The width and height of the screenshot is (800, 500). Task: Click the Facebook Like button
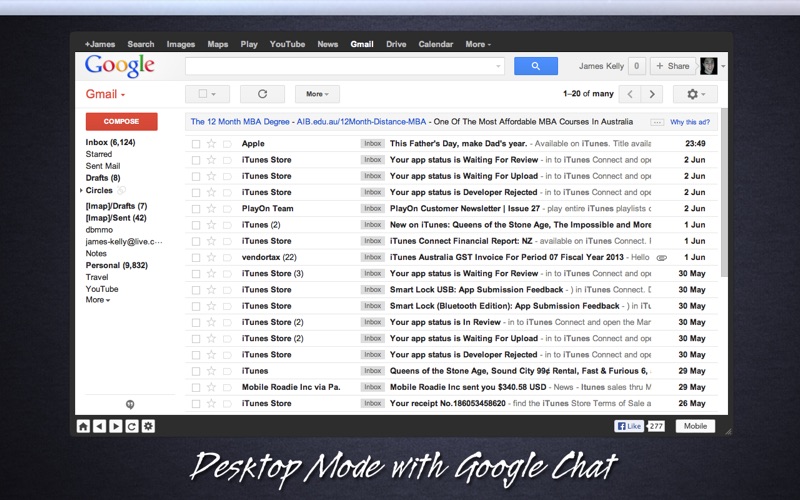pyautogui.click(x=629, y=426)
